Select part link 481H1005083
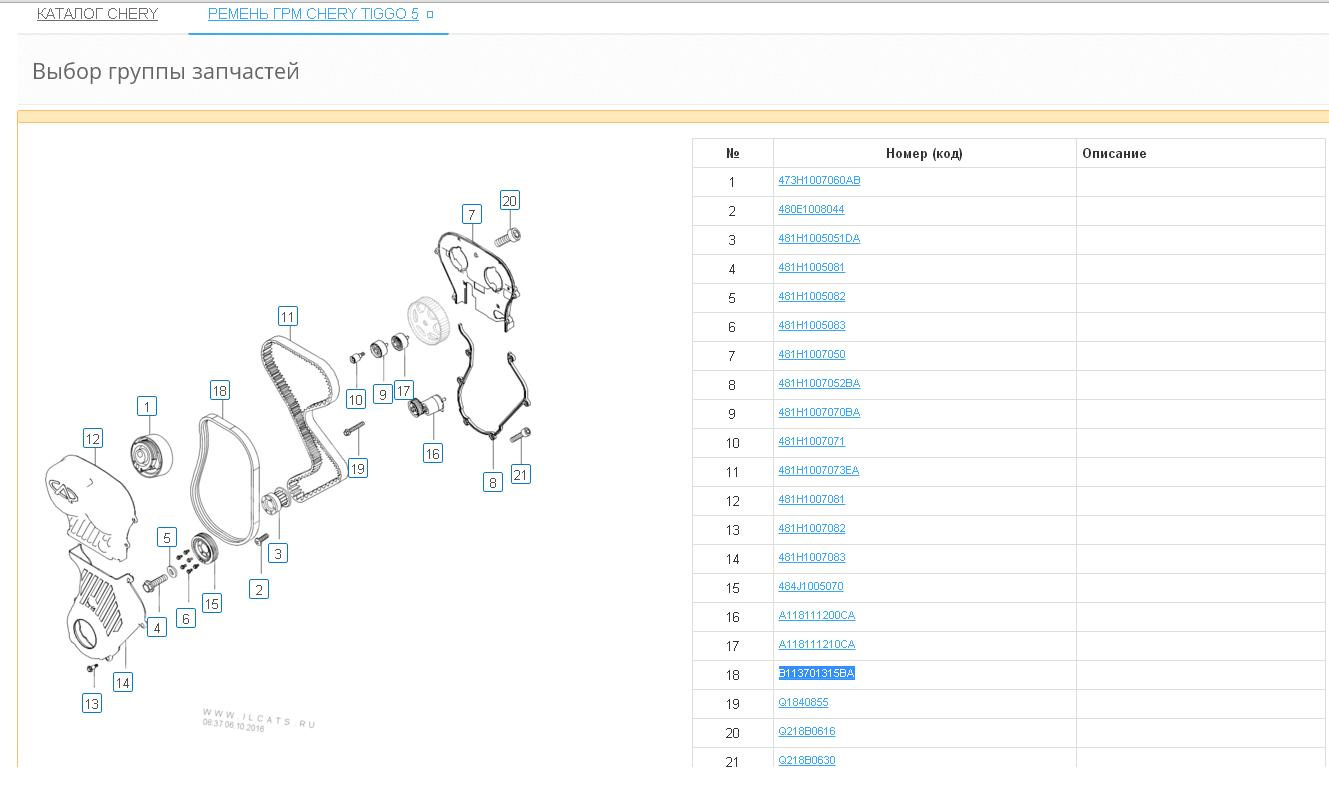Viewport: 1329px width, 790px height. 812,326
